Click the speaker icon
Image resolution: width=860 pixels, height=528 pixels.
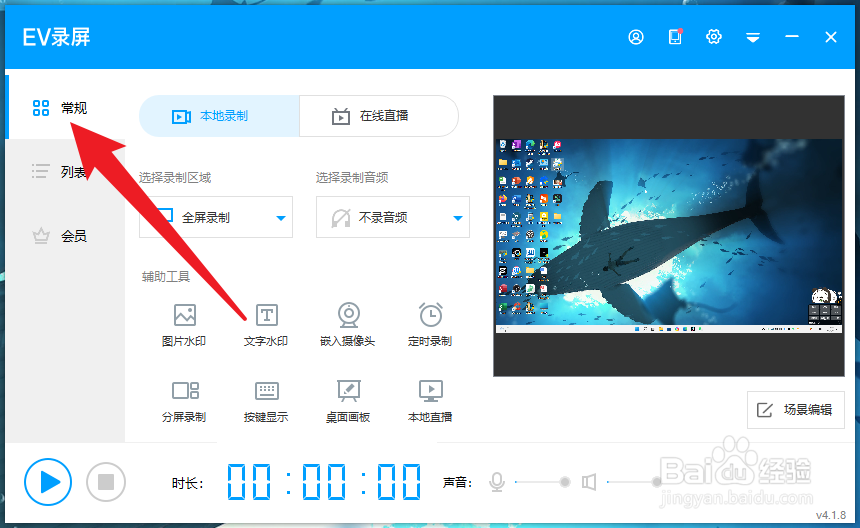click(589, 482)
